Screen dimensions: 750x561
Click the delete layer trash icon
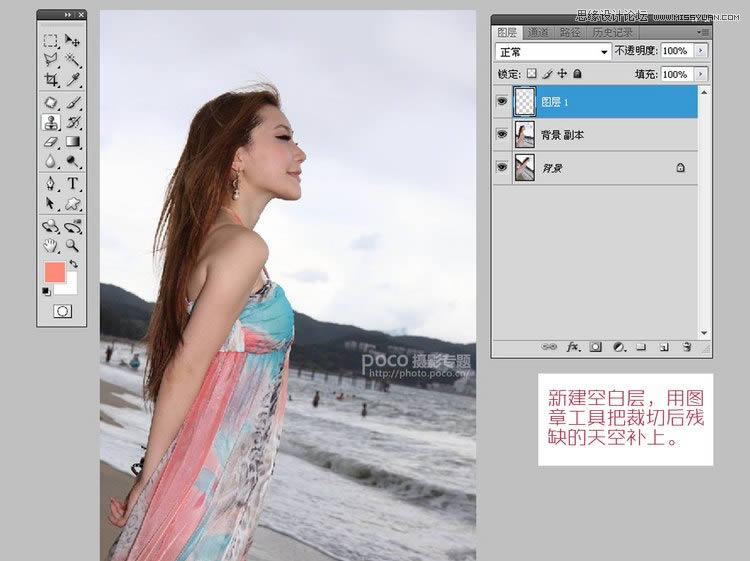point(687,347)
